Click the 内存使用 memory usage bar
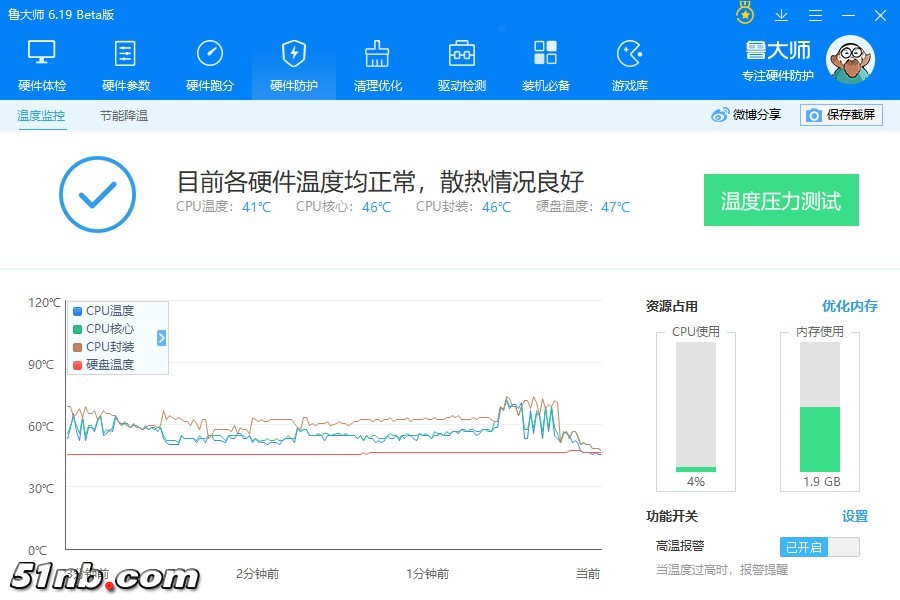This screenshot has width=900, height=600. point(819,406)
